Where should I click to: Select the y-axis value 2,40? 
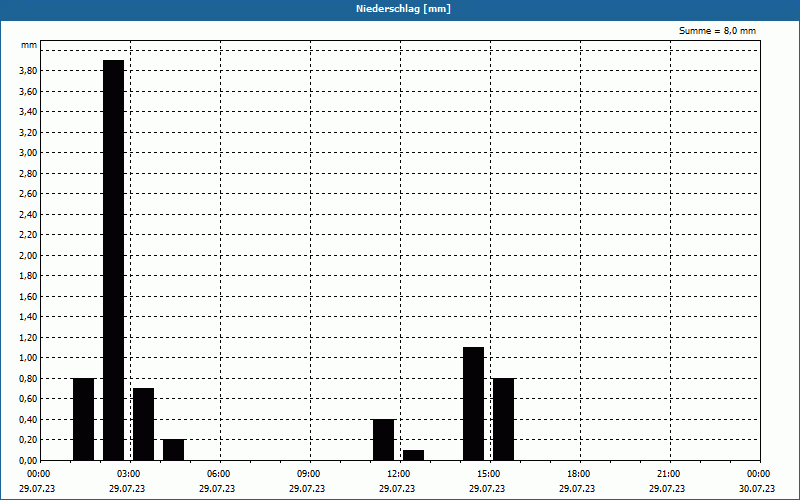28,214
